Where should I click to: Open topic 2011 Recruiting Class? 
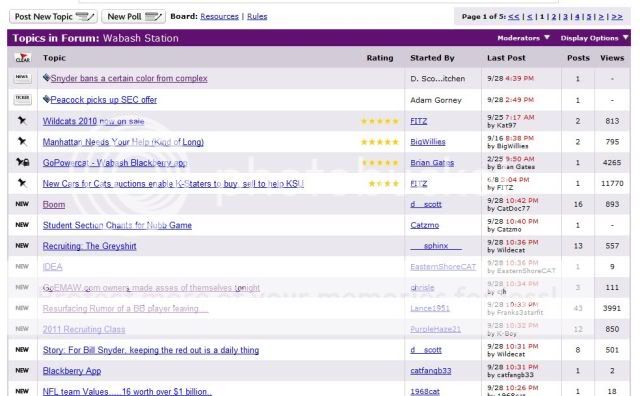coord(84,329)
